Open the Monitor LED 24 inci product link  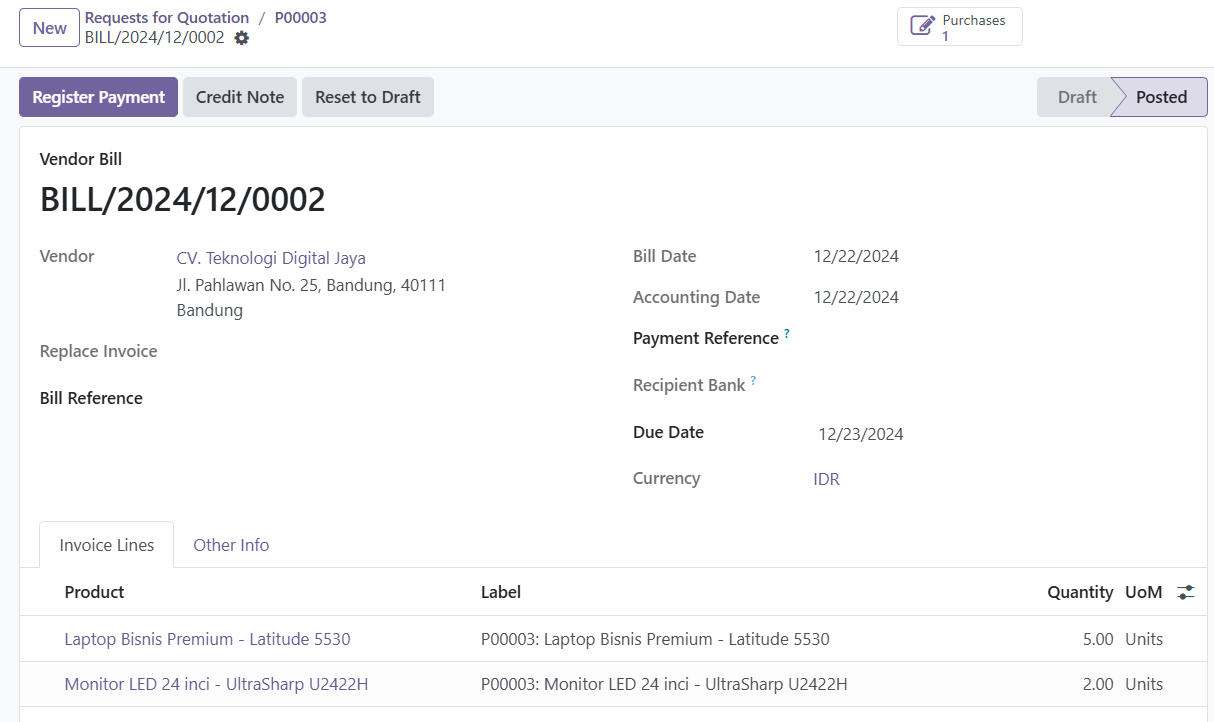216,684
